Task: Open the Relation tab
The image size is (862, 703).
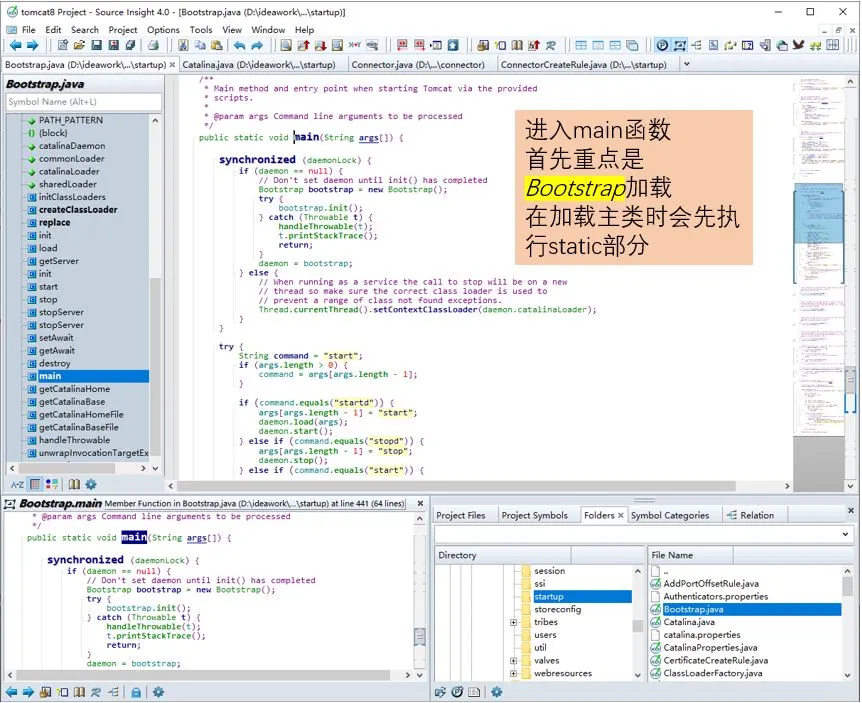Action: coord(750,516)
